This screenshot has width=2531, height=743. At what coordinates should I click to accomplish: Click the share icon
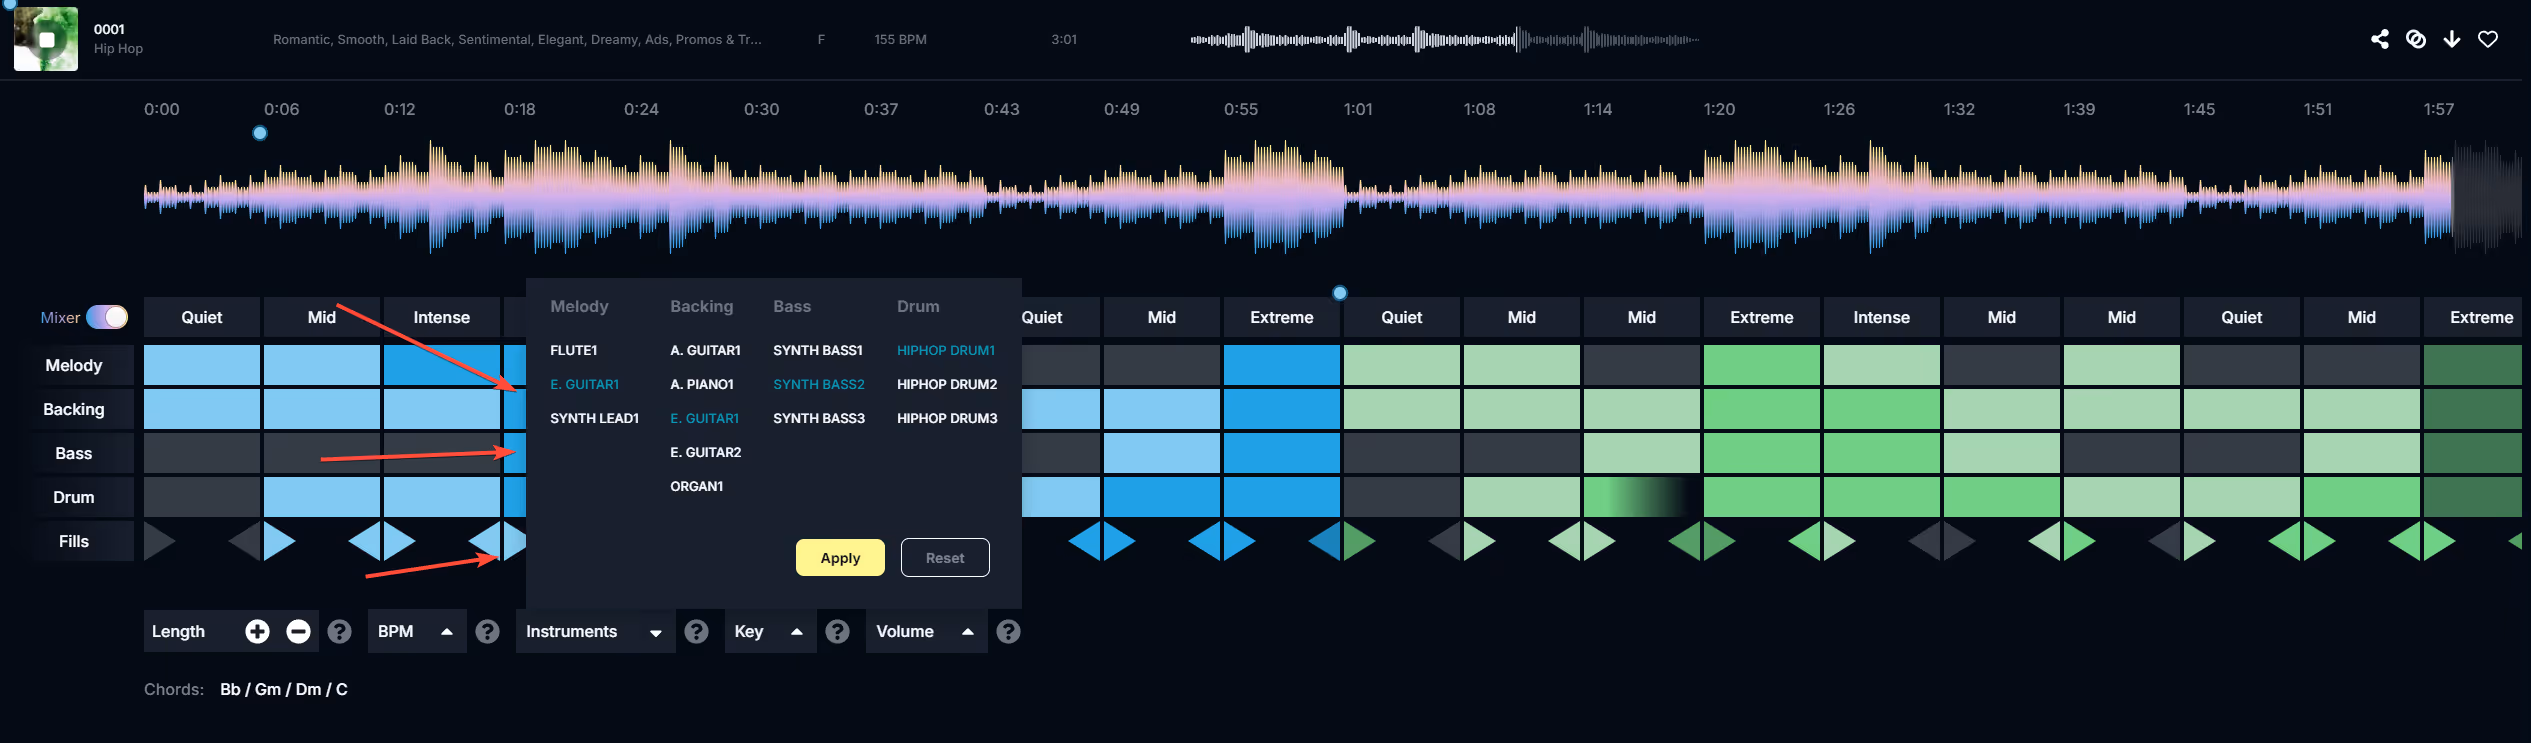[2380, 39]
